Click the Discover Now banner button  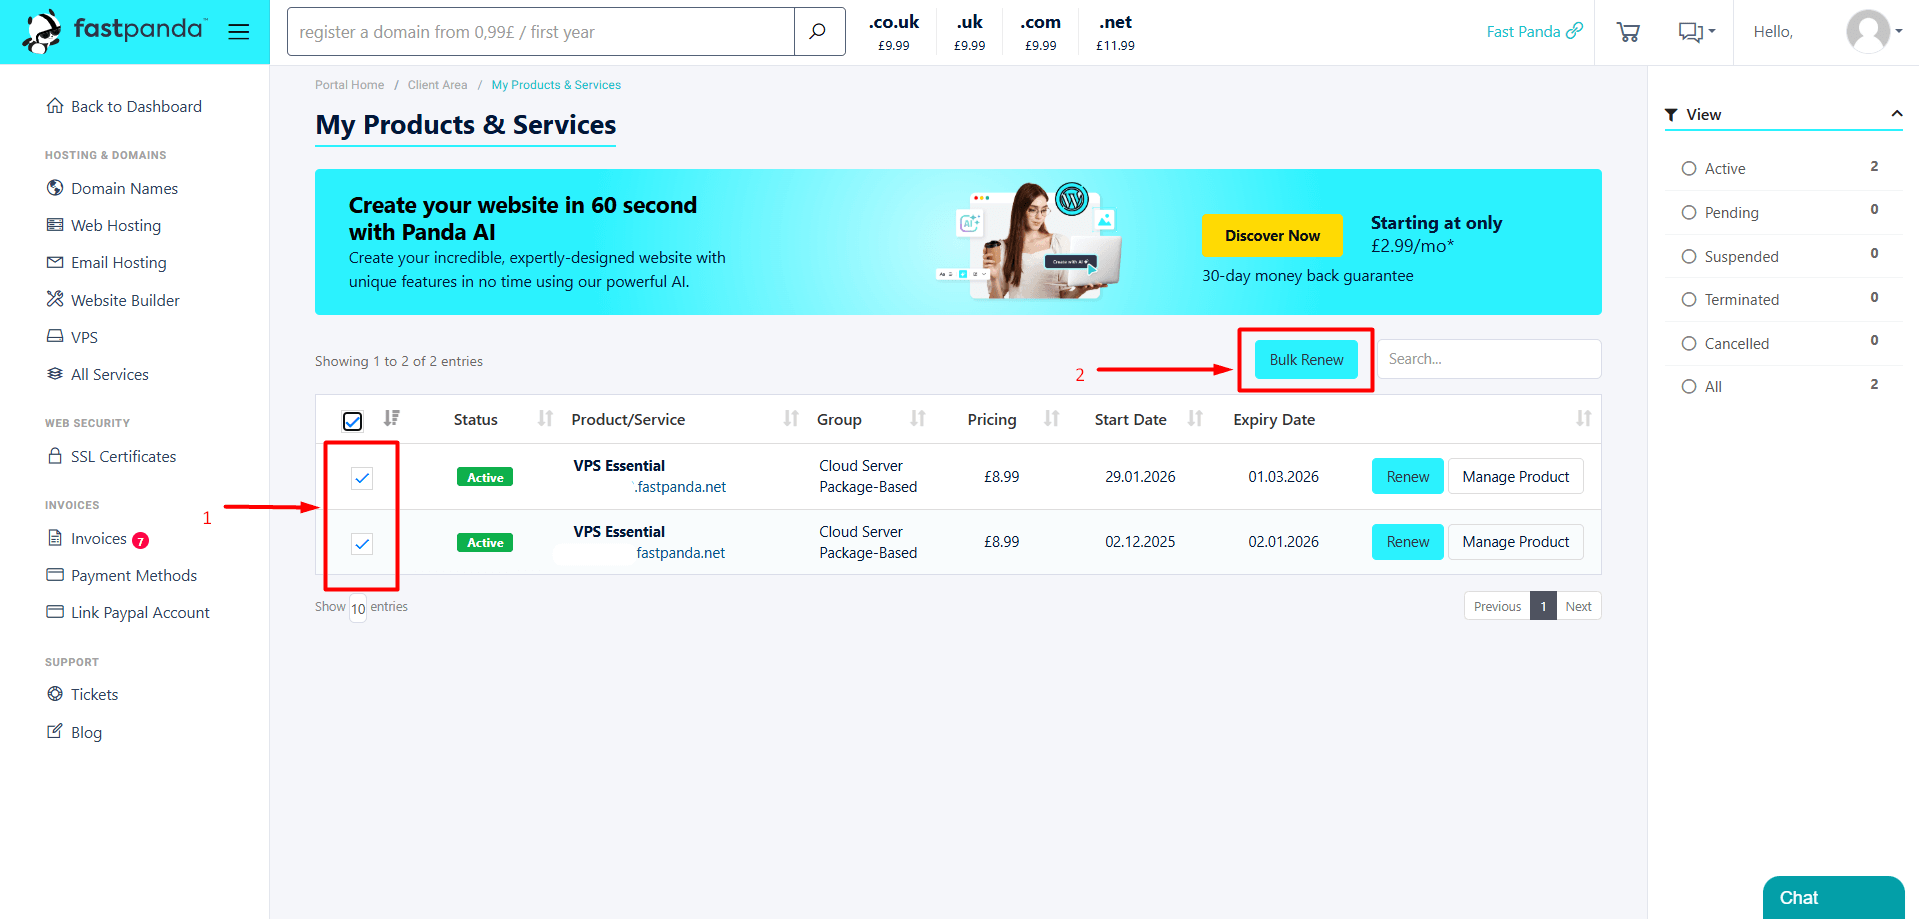1272,236
